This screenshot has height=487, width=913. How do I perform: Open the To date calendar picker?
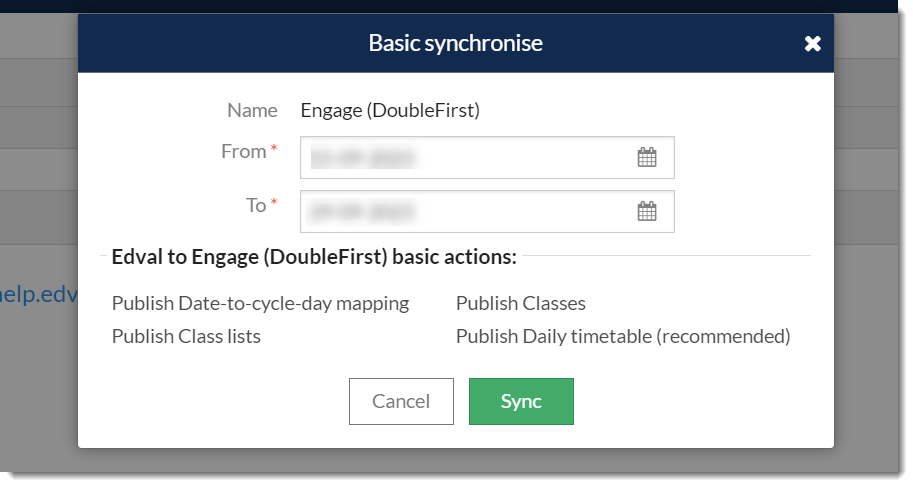(646, 211)
